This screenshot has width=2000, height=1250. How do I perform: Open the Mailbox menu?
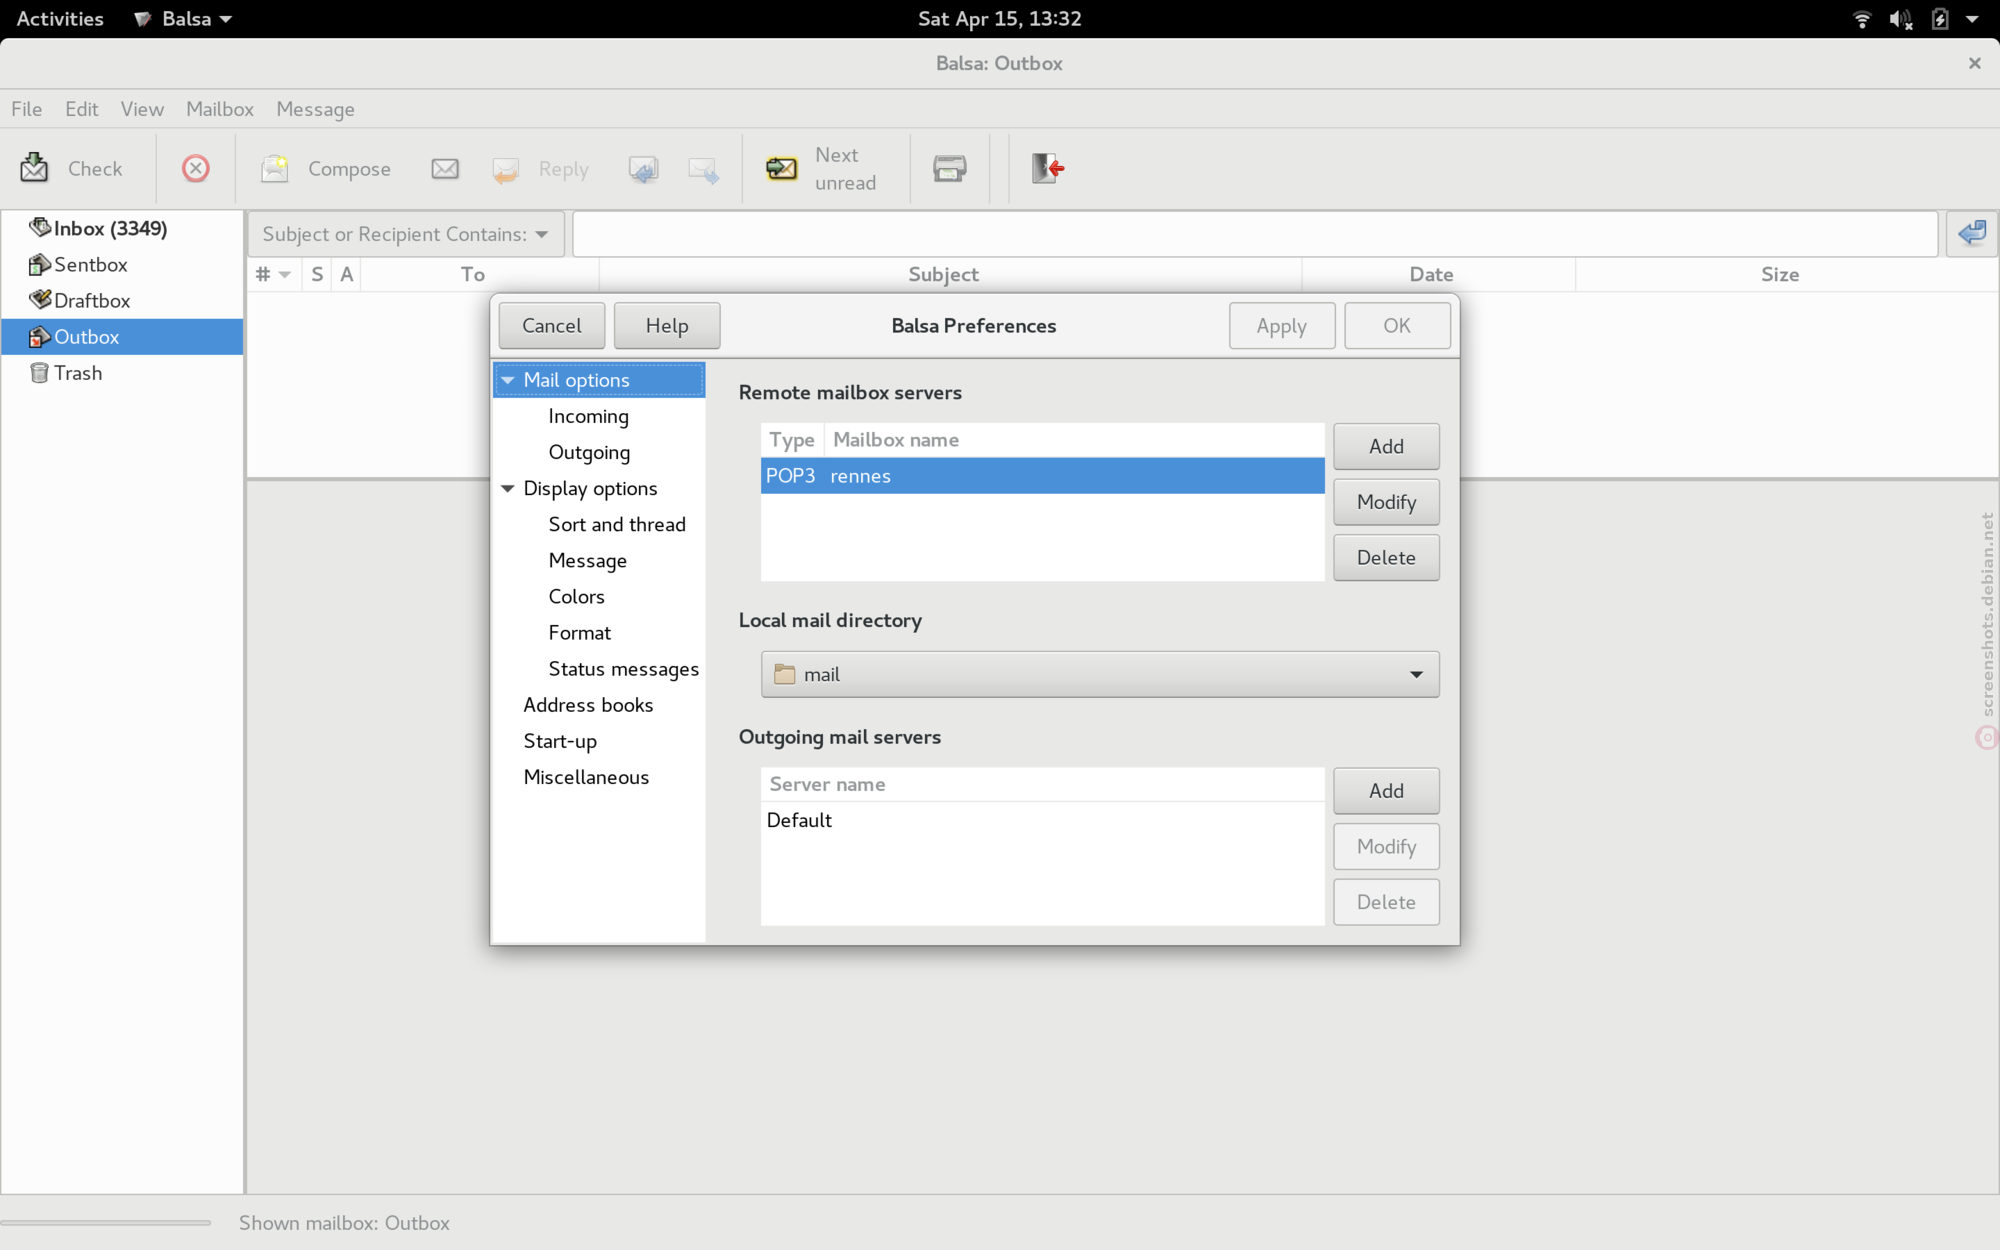[219, 109]
